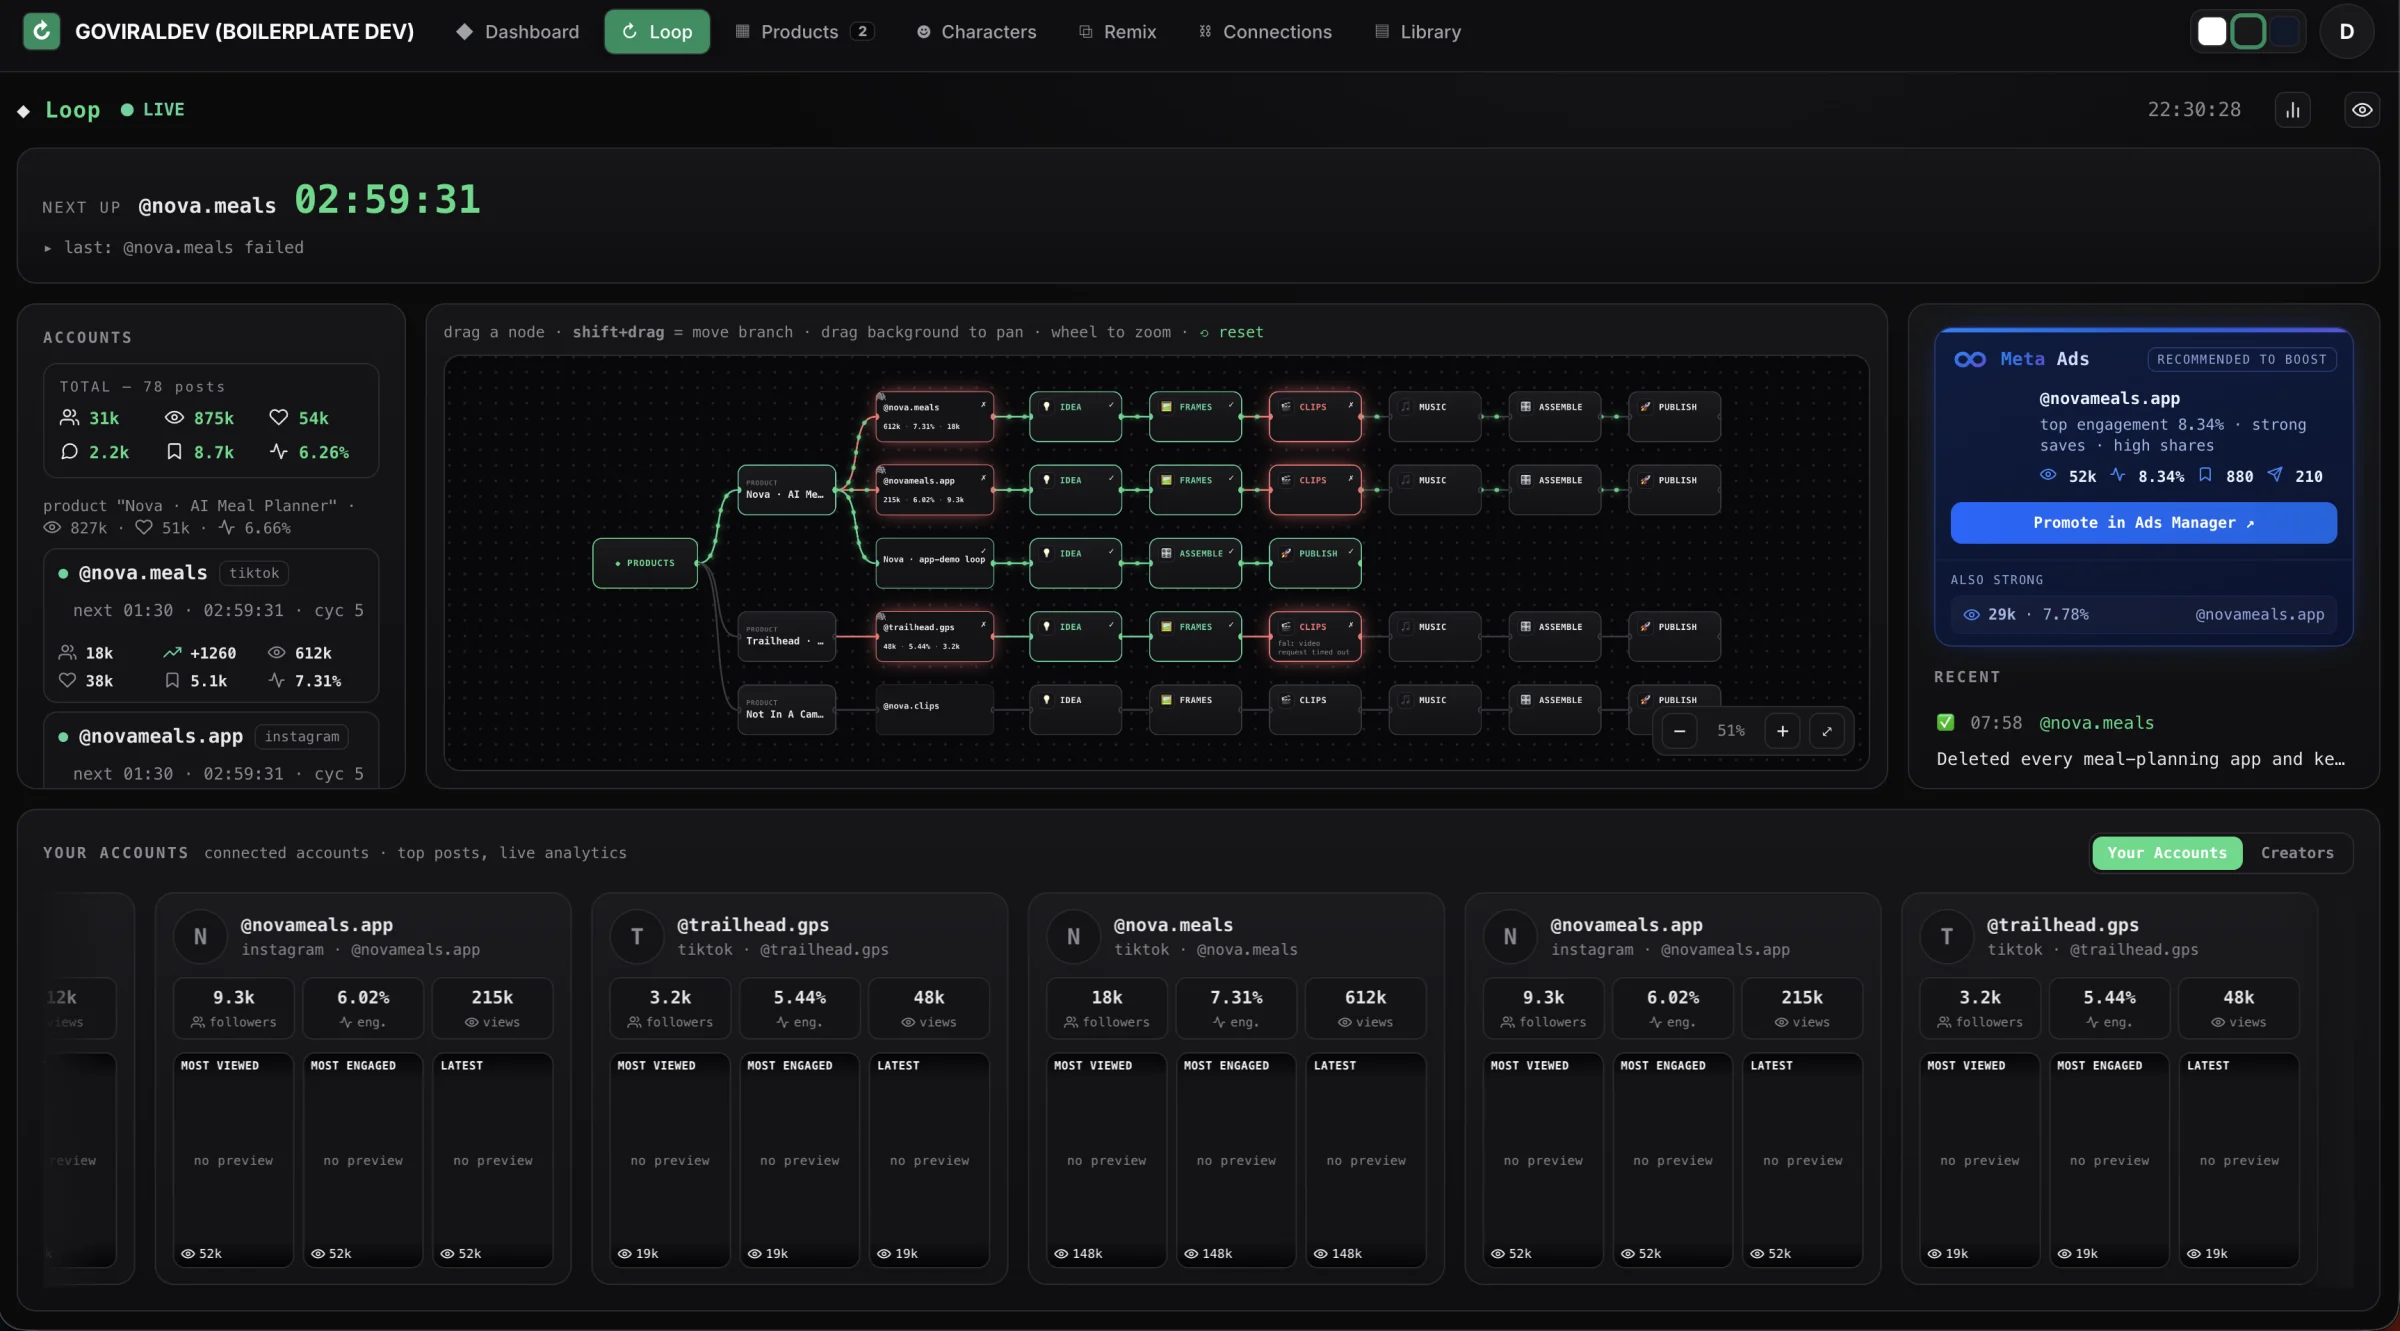Click ASSEMBLE grid icon in @nova.clips row
The height and width of the screenshot is (1331, 2400).
1525,700
